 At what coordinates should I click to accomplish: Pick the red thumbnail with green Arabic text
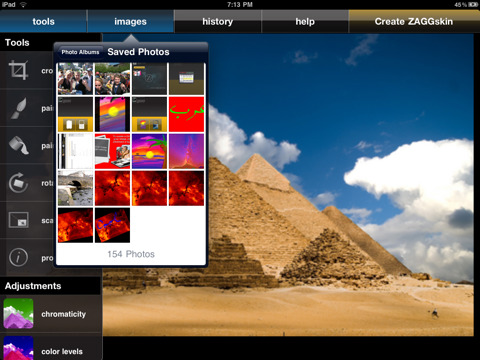click(186, 114)
